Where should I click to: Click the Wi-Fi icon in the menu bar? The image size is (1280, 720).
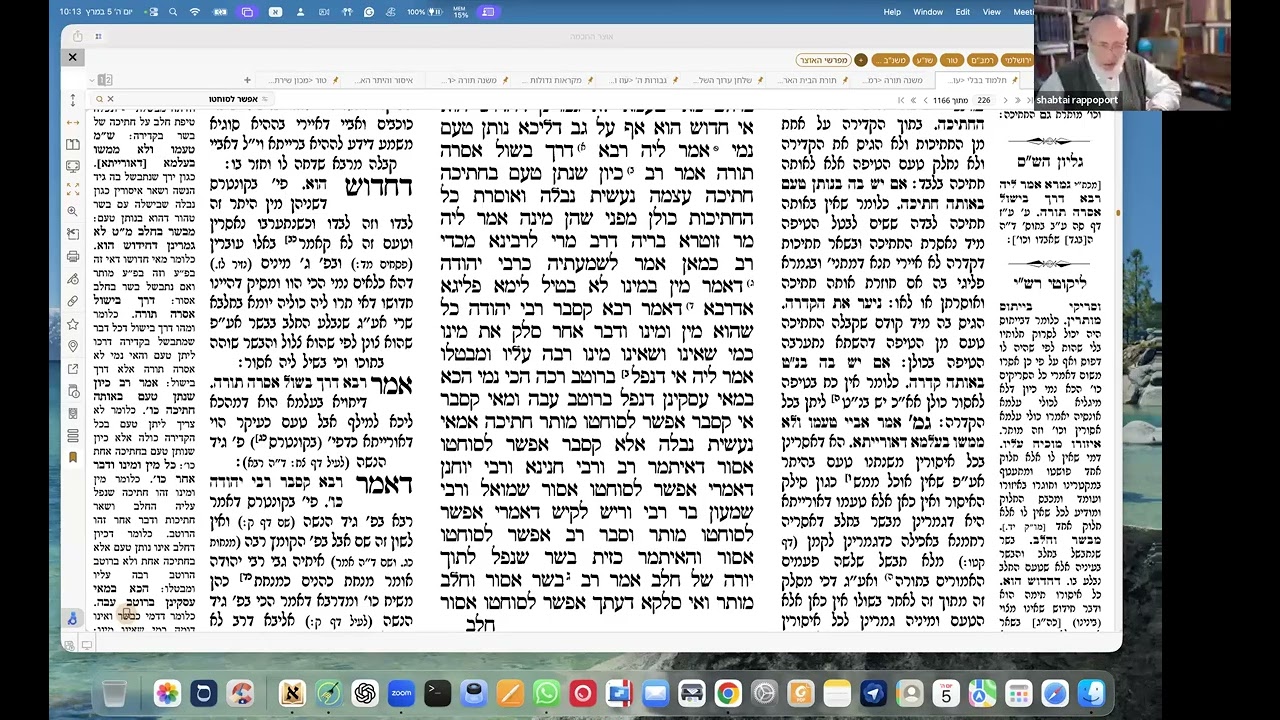pyautogui.click(x=195, y=12)
